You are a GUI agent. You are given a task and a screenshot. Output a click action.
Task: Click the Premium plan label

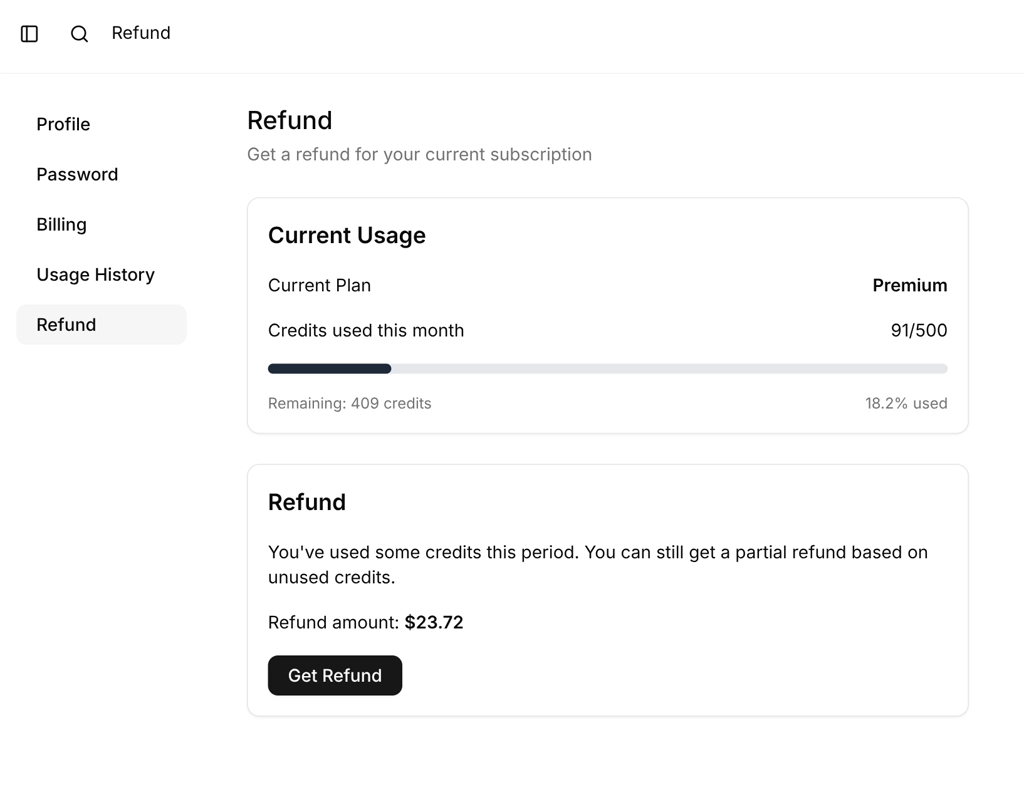pyautogui.click(x=909, y=285)
